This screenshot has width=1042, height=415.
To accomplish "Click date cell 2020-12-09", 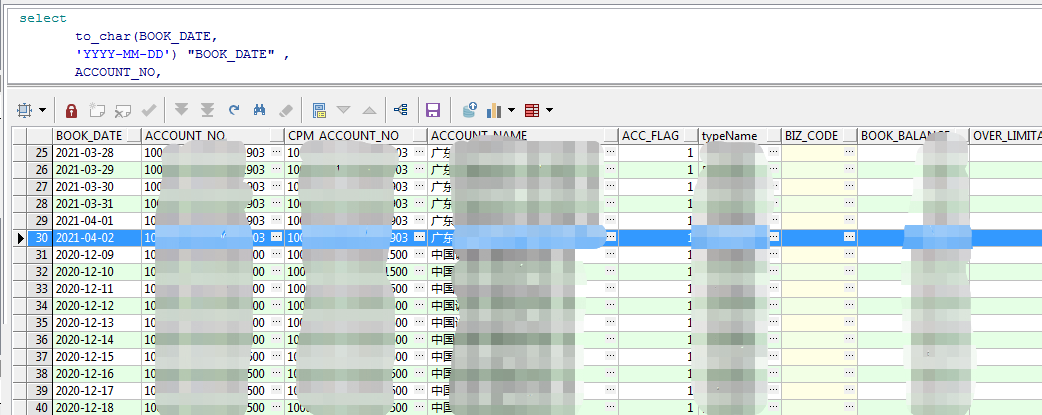I will (x=97, y=255).
